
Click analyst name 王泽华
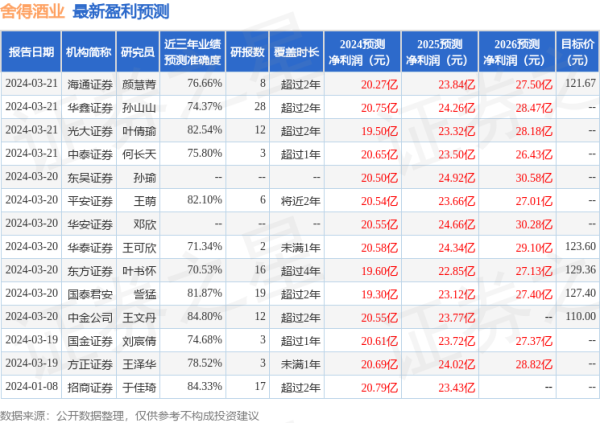(139, 364)
